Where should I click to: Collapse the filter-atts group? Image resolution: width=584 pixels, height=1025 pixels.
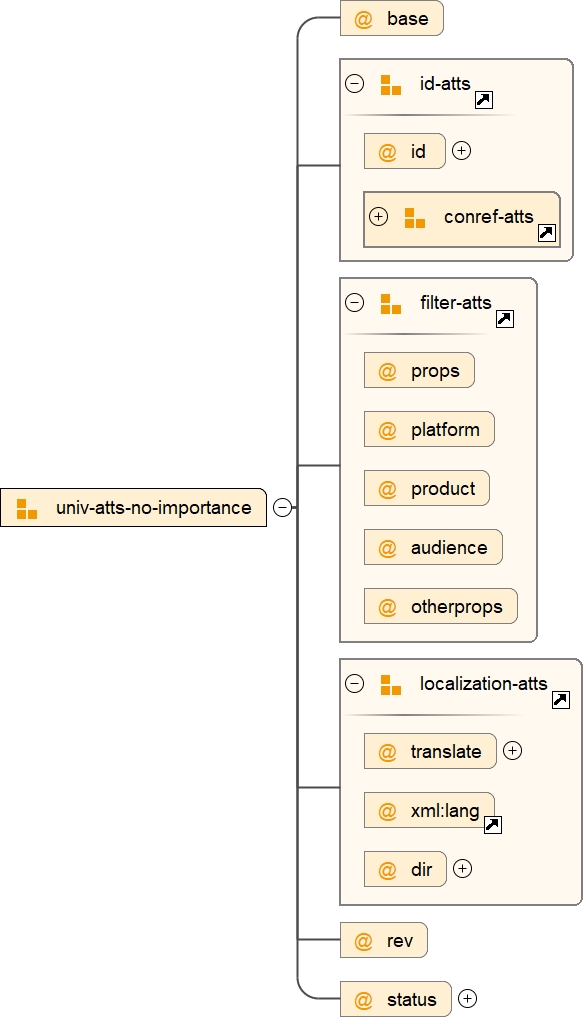pyautogui.click(x=354, y=303)
